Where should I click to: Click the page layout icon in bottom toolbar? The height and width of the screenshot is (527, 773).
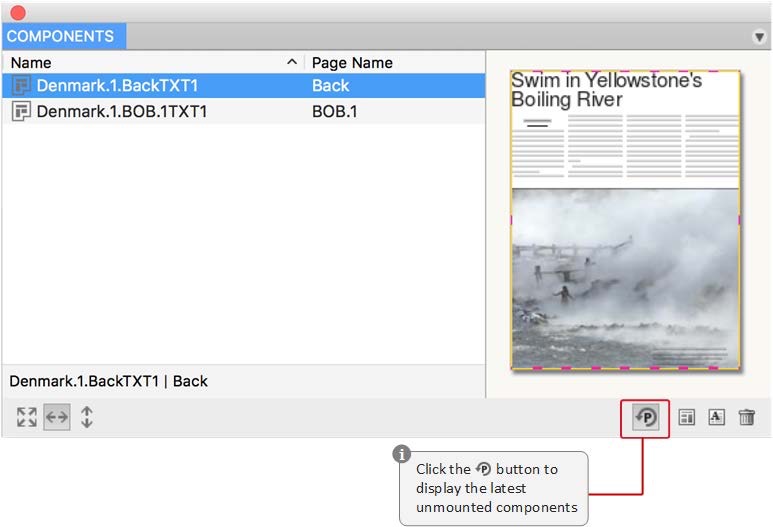(687, 418)
